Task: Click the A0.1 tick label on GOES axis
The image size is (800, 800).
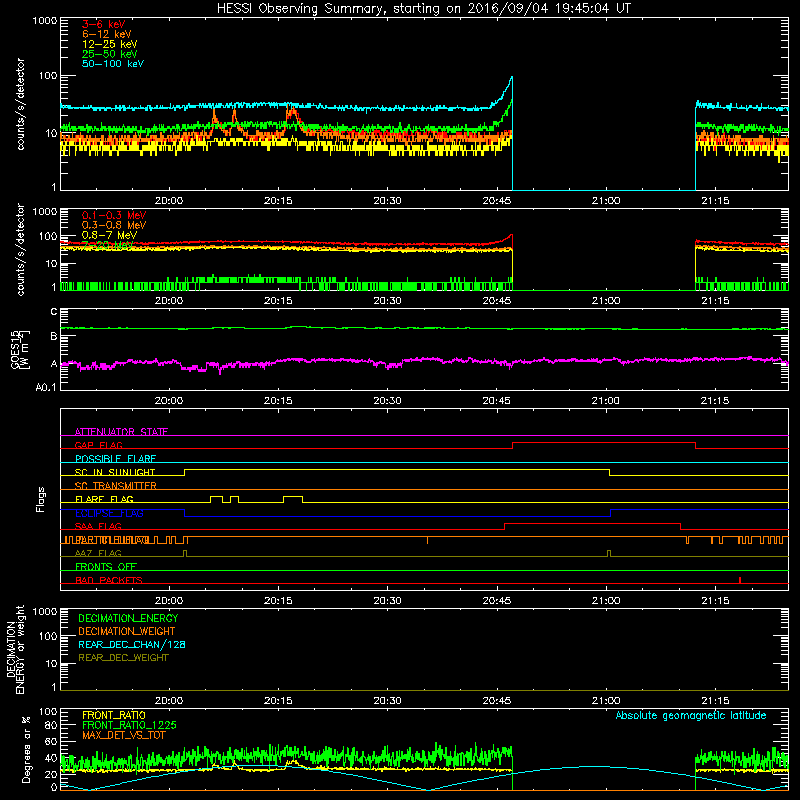Action: 46,387
